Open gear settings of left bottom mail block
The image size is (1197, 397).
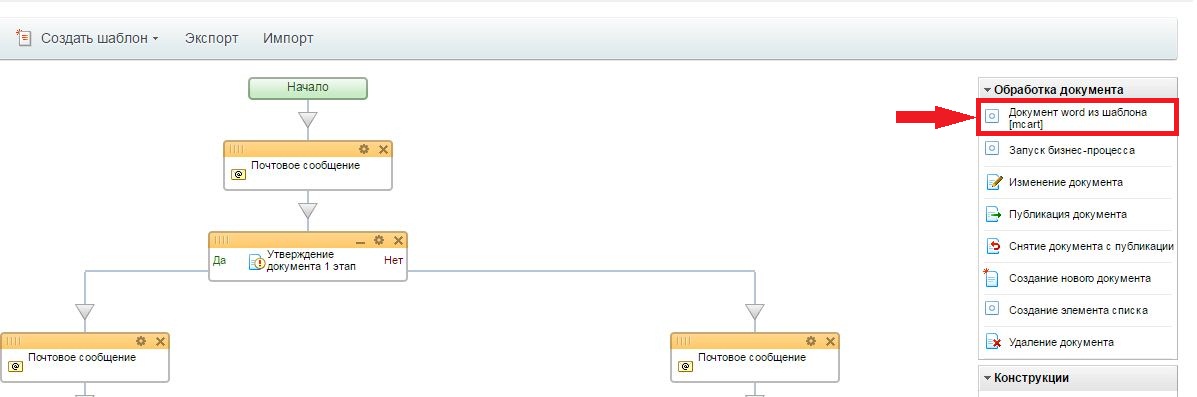(141, 341)
